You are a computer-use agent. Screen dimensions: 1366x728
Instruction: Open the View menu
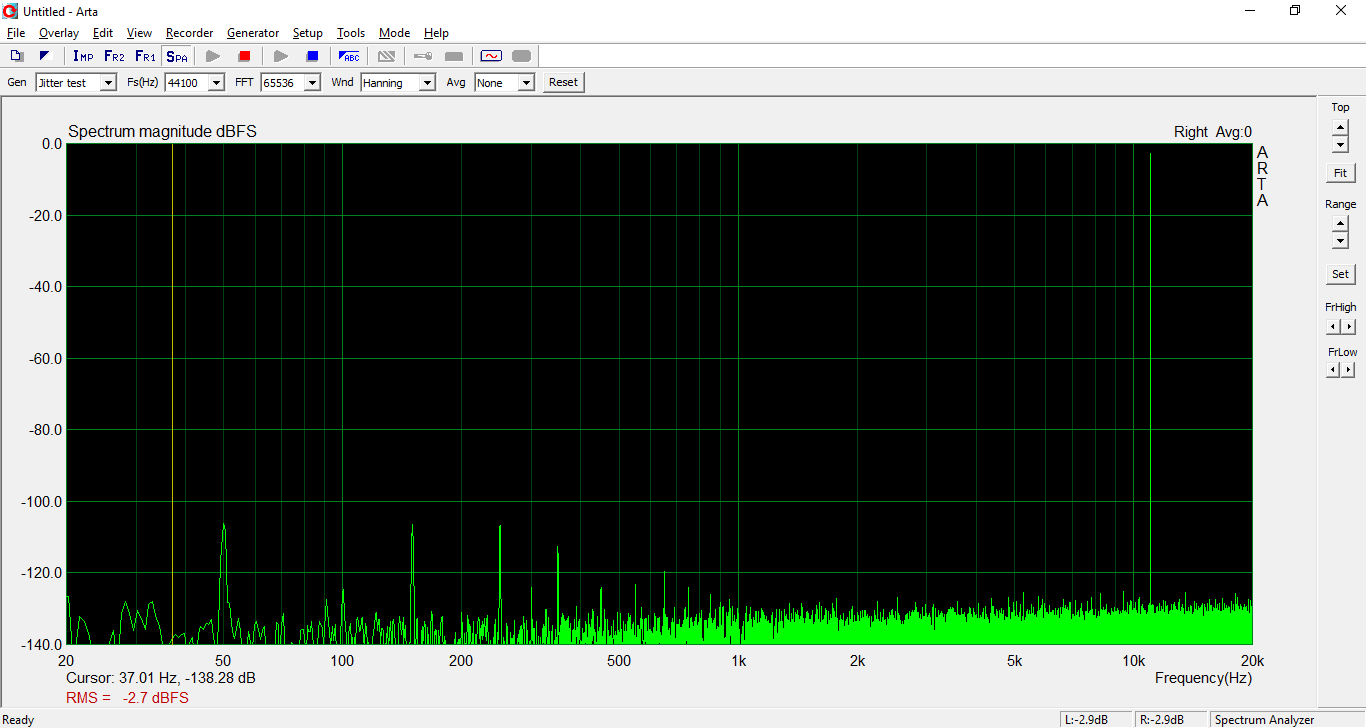pos(140,33)
